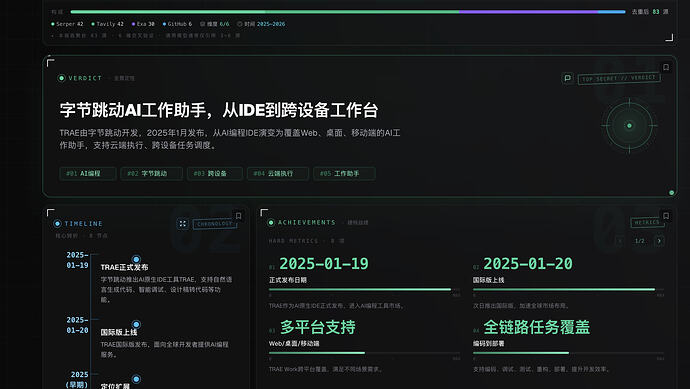Click the purple segment of source bar

529,12
